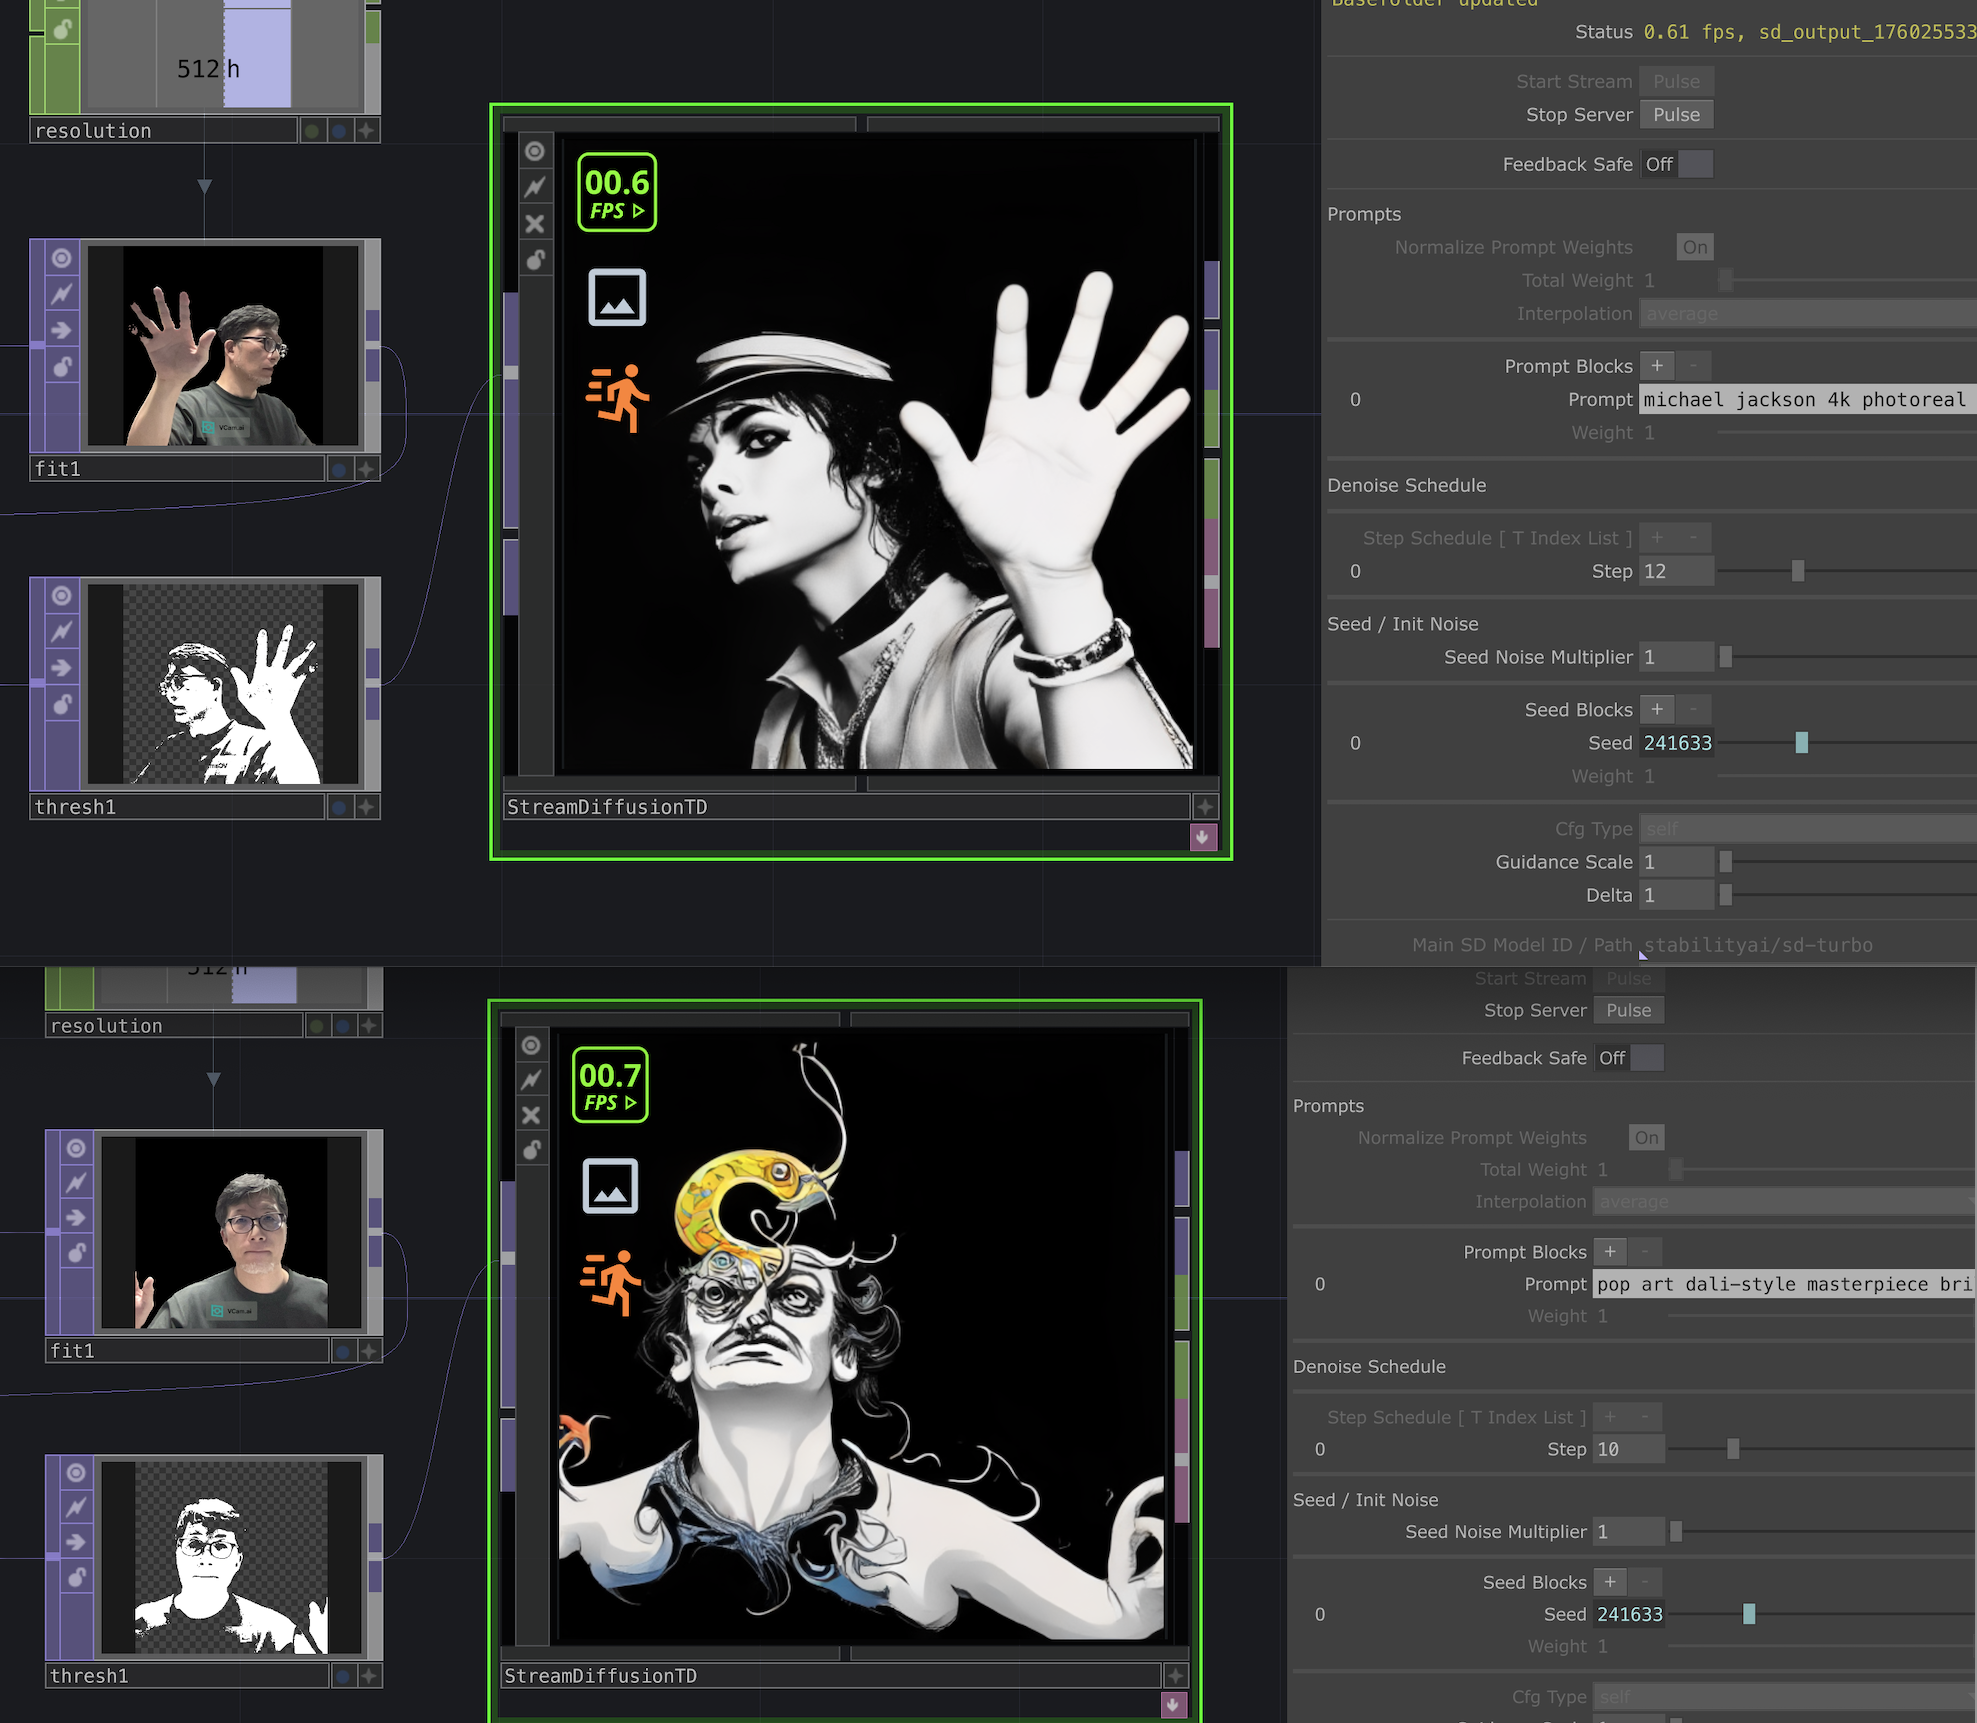This screenshot has height=1723, width=1977.
Task: Expand purple arrow under Michael Jackson StreamDiffusionTD node
Action: 1203,837
